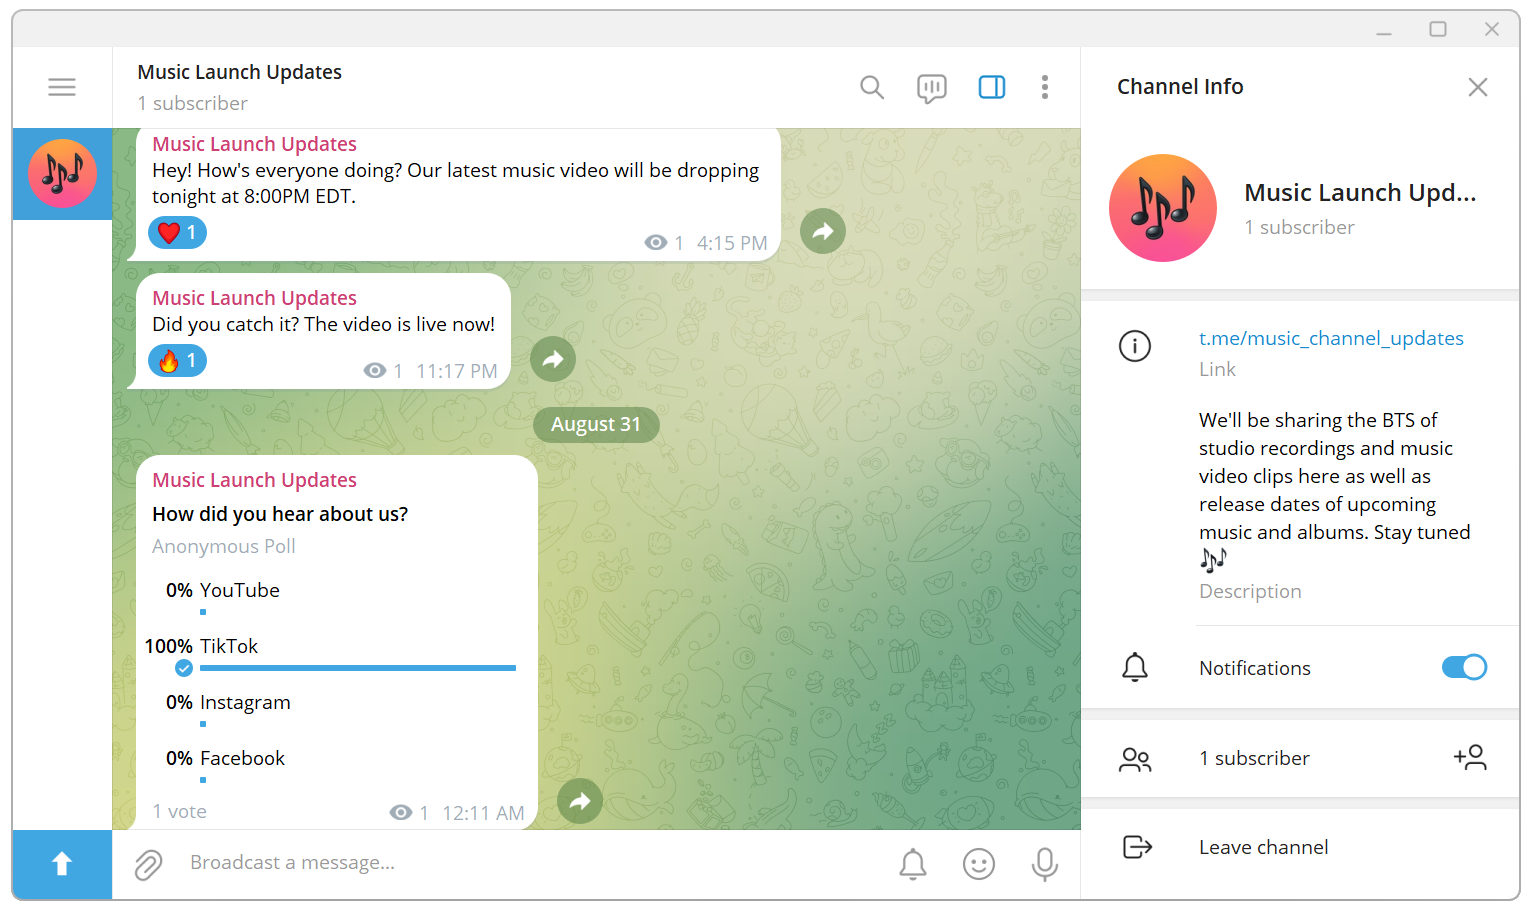This screenshot has height=910, width=1531.
Task: Search messages in this channel
Action: pyautogui.click(x=872, y=87)
